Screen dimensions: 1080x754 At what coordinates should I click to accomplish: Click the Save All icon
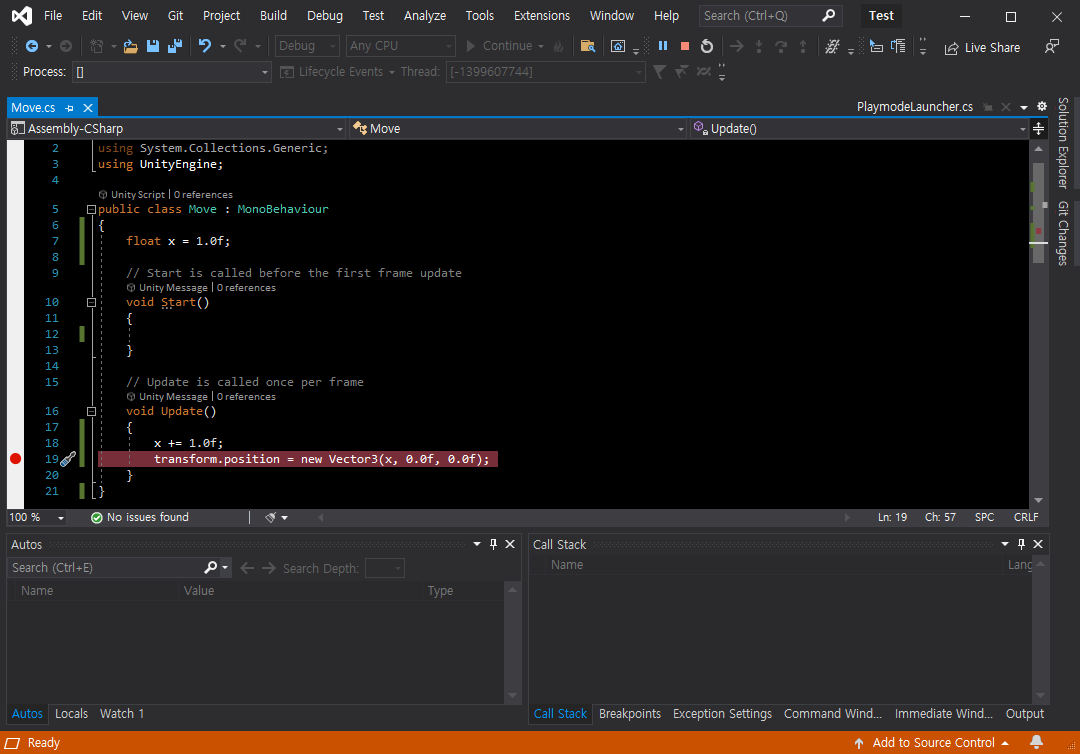coord(175,46)
